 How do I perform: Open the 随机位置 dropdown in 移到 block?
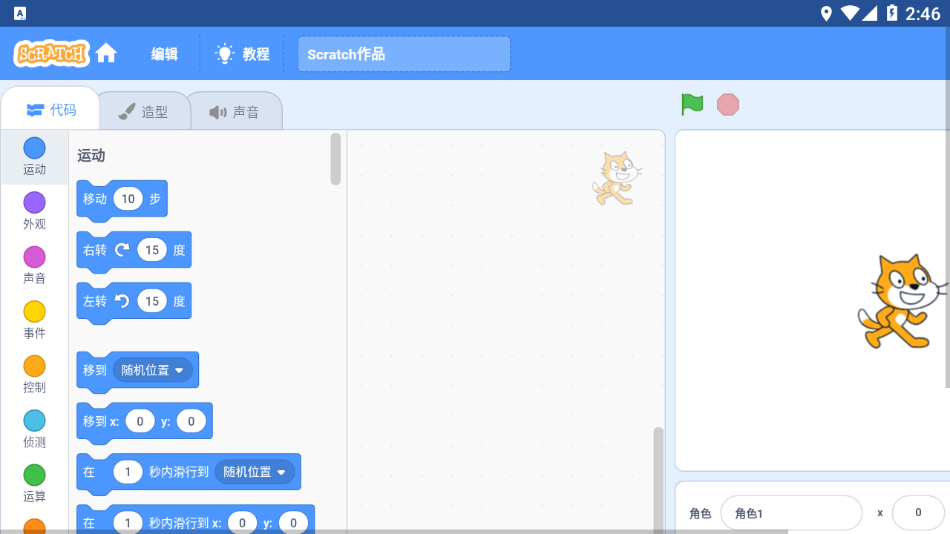pos(153,370)
